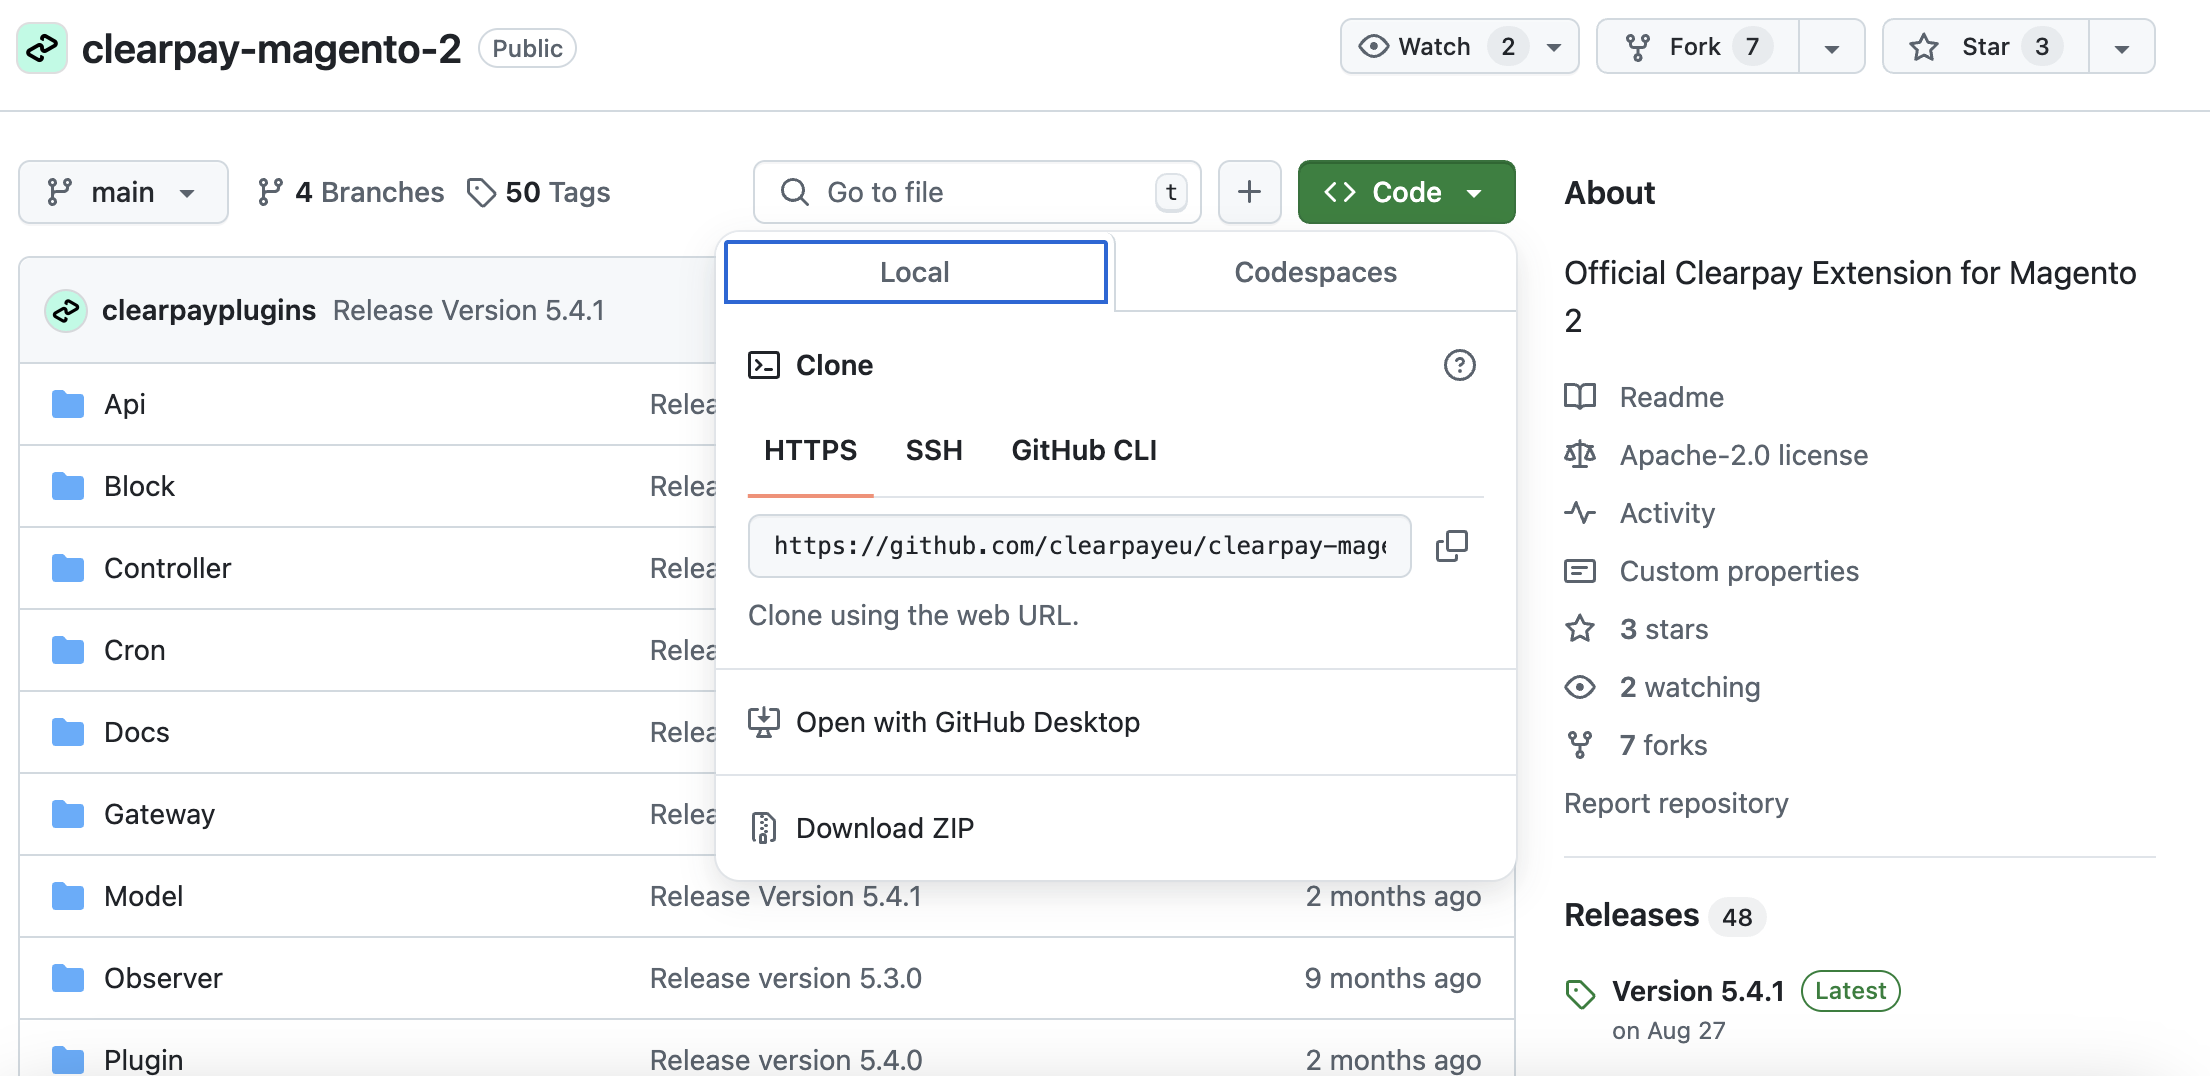
Task: Switch to the Codespaces tab
Action: (1315, 272)
